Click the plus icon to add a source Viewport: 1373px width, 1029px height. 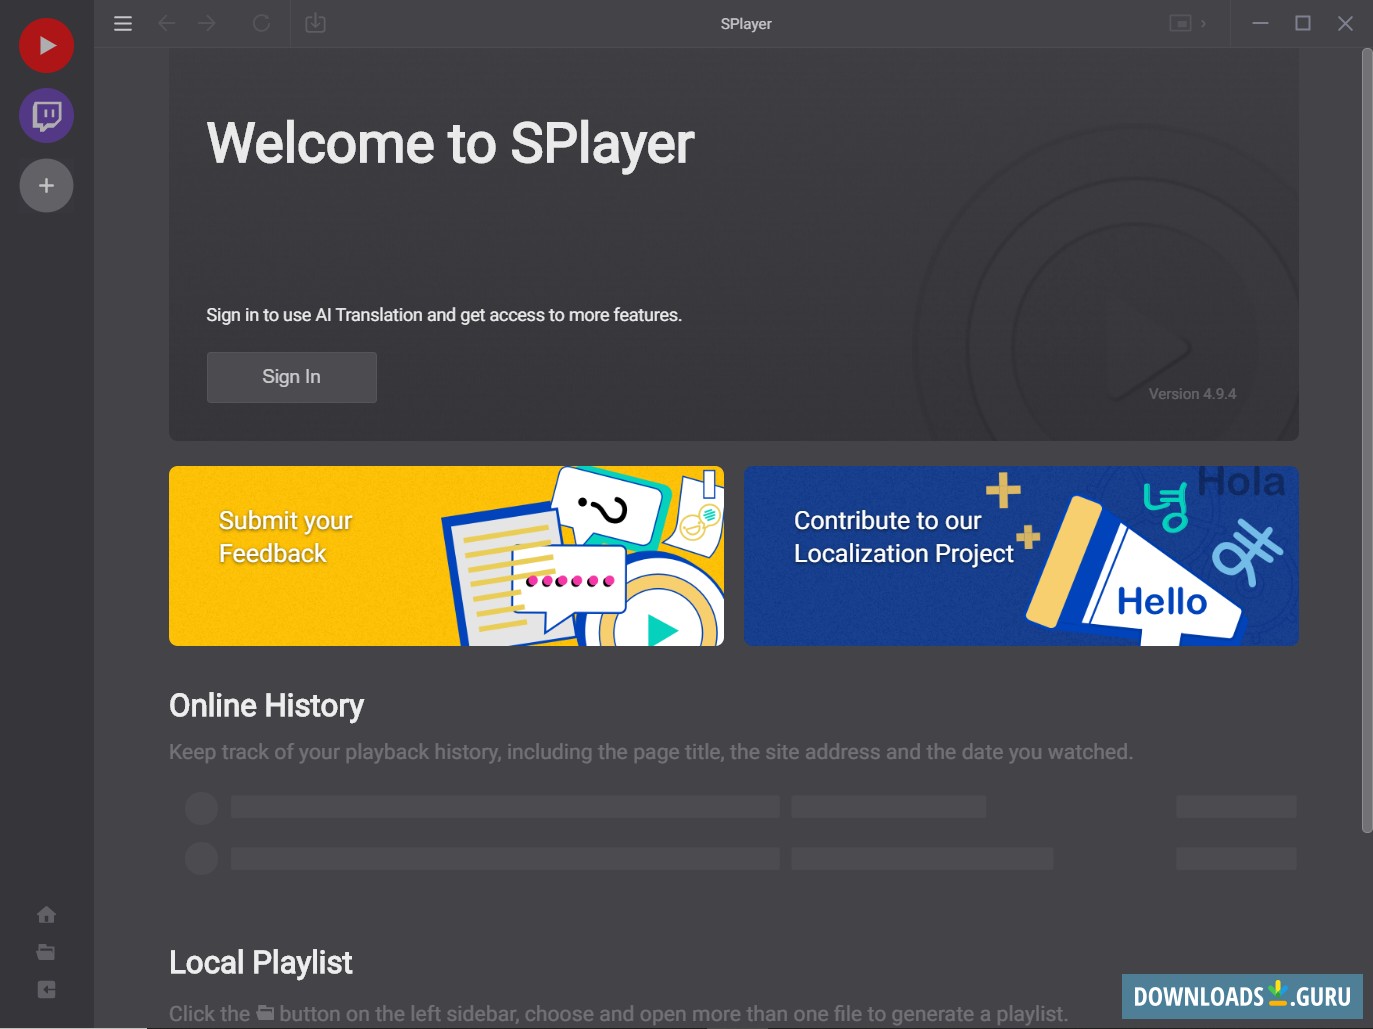click(46, 185)
